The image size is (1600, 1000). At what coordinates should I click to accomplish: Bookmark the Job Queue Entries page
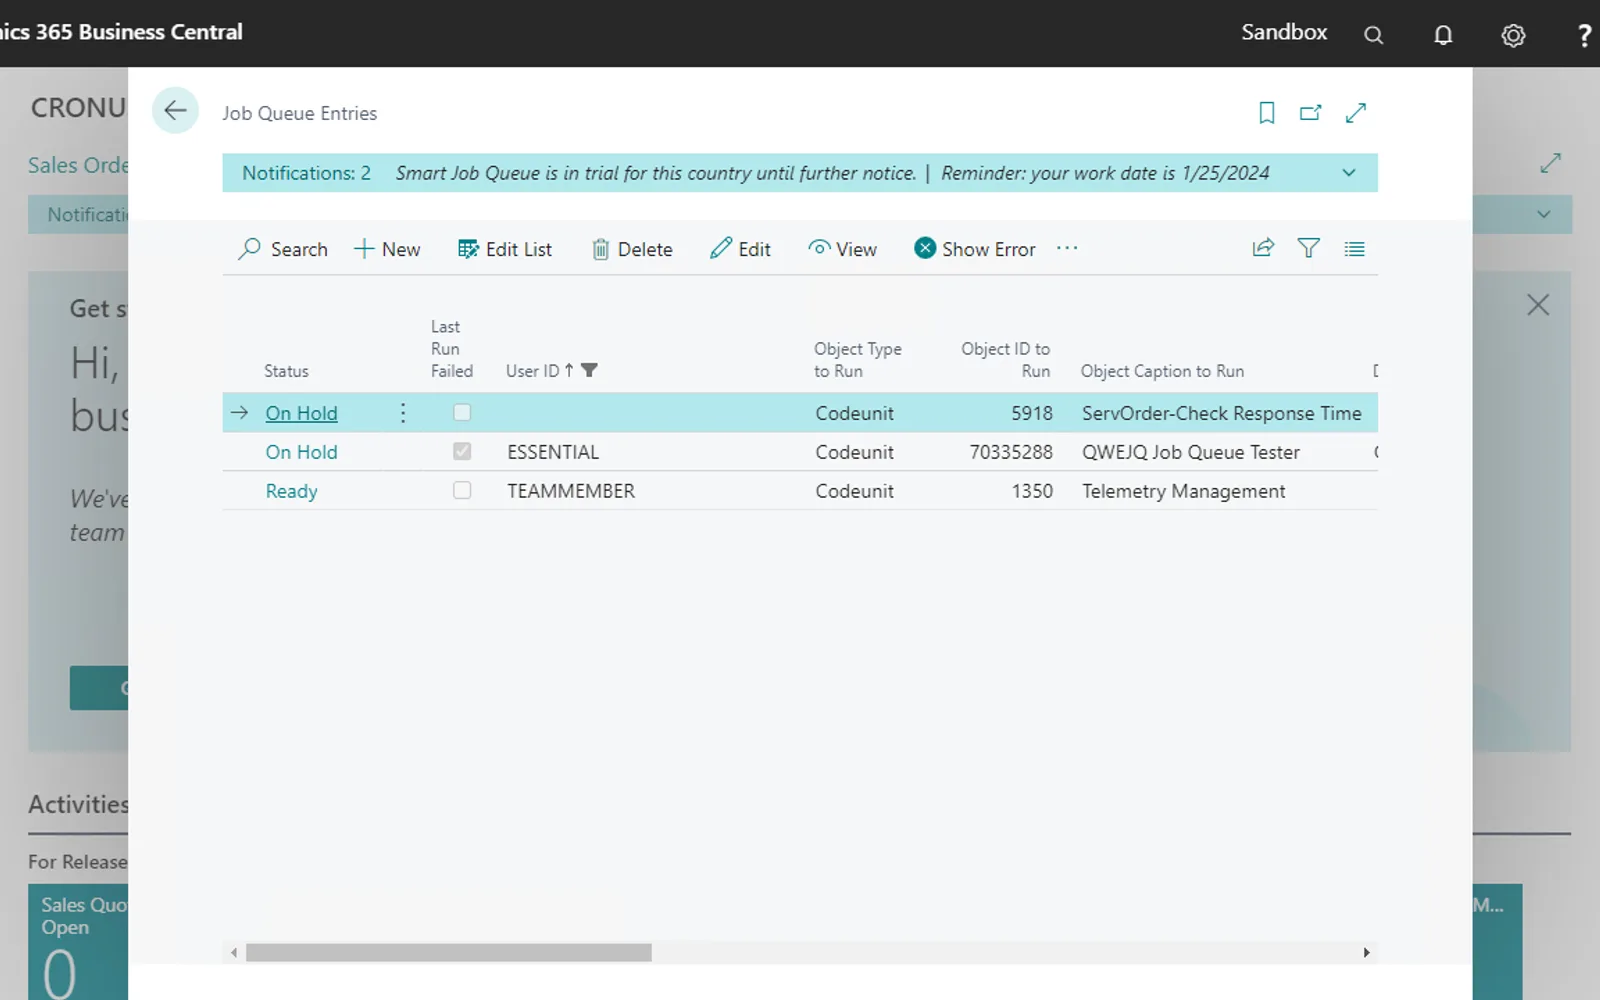pyautogui.click(x=1266, y=113)
